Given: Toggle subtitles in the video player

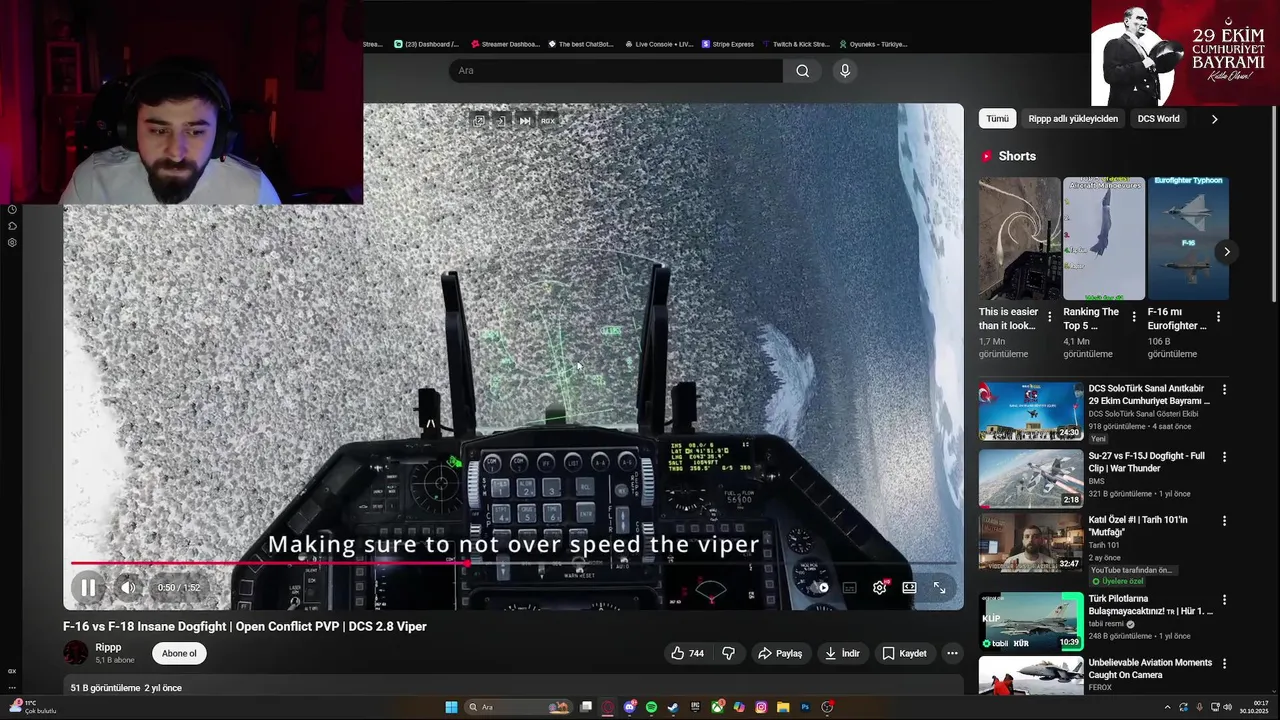Looking at the screenshot, I should pyautogui.click(x=849, y=588).
